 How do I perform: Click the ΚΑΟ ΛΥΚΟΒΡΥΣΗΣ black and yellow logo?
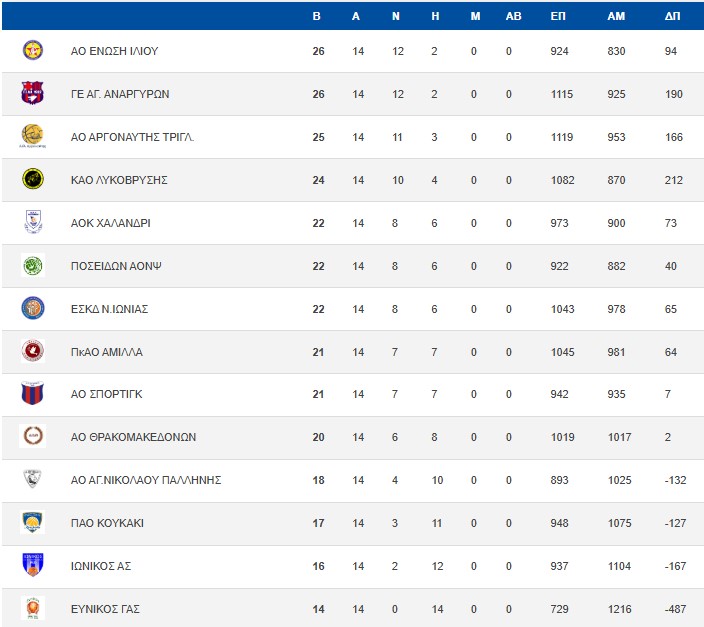tap(33, 179)
